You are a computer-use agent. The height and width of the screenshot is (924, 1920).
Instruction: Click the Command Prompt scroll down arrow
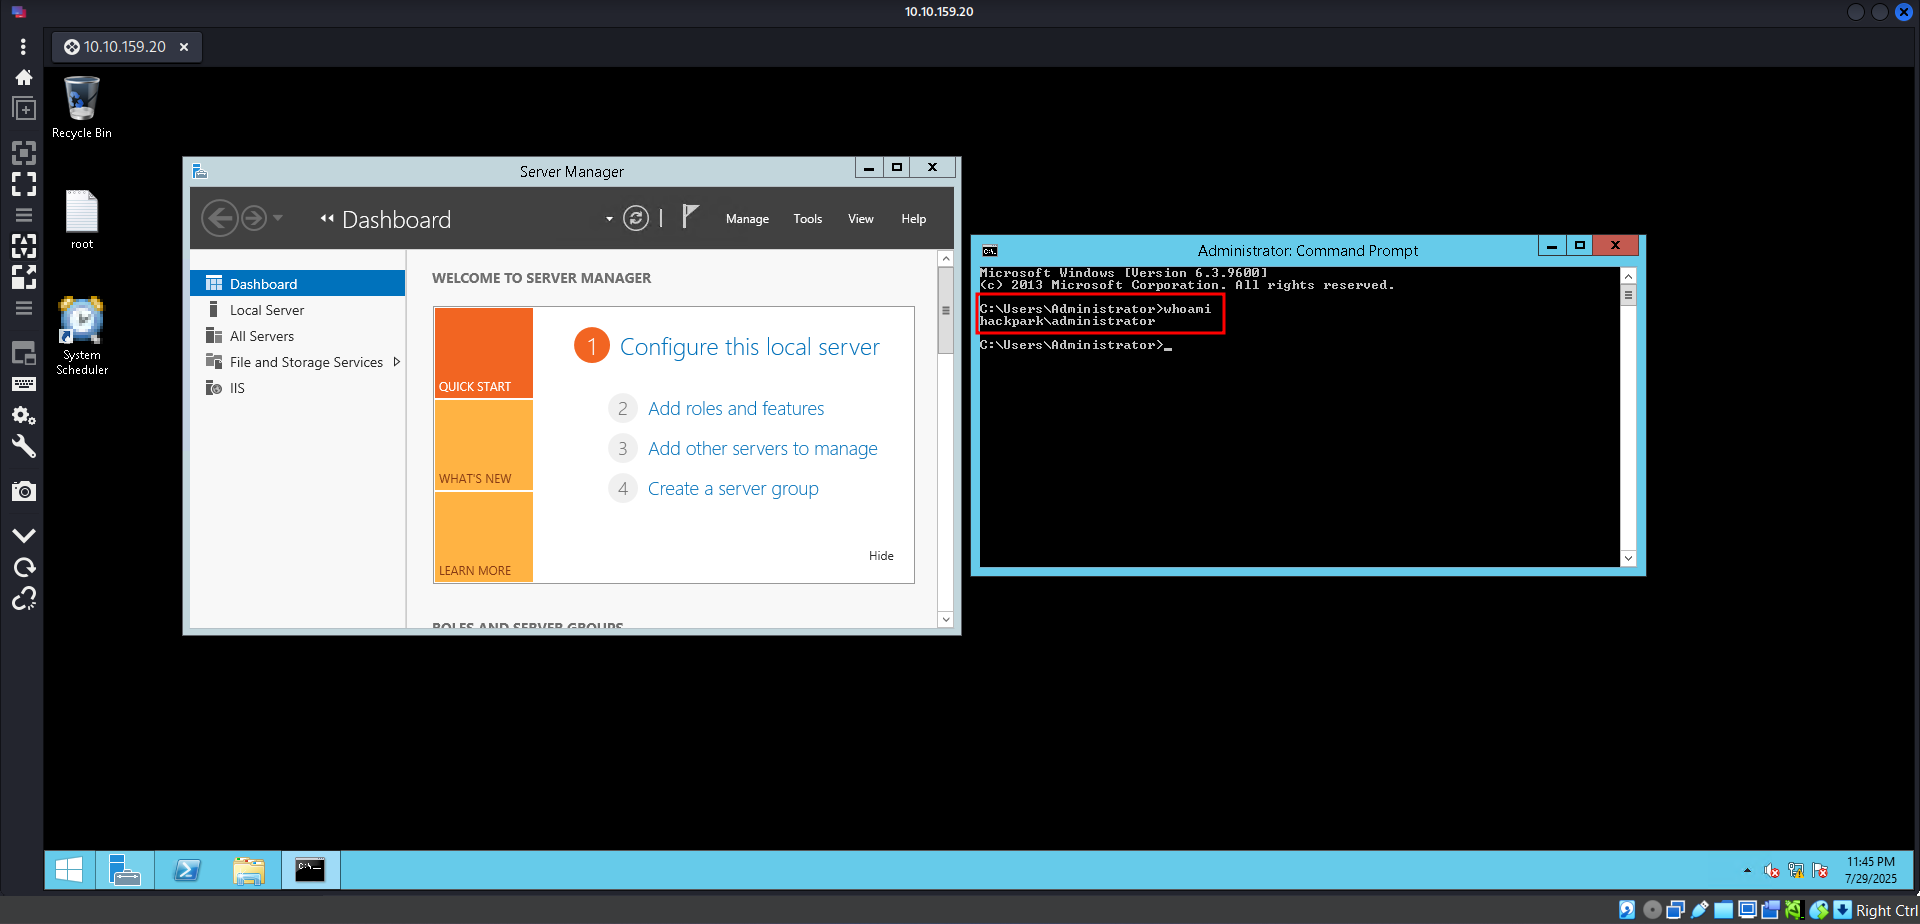[x=1628, y=558]
